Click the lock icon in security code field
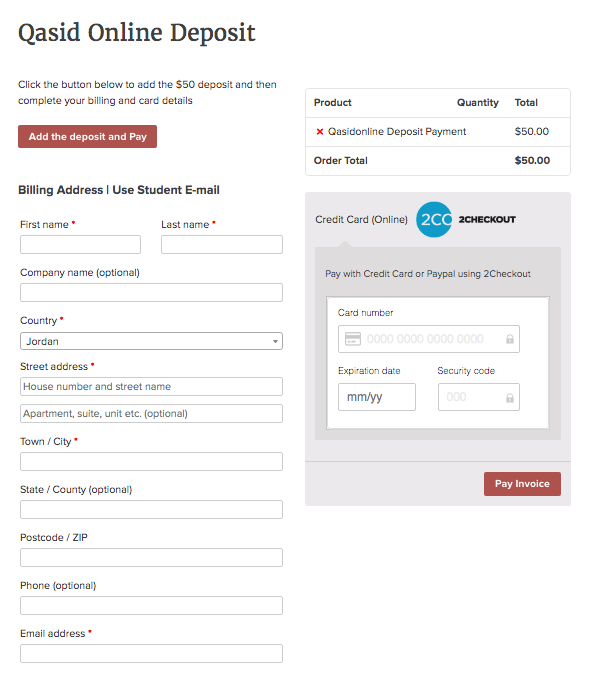 click(x=509, y=398)
